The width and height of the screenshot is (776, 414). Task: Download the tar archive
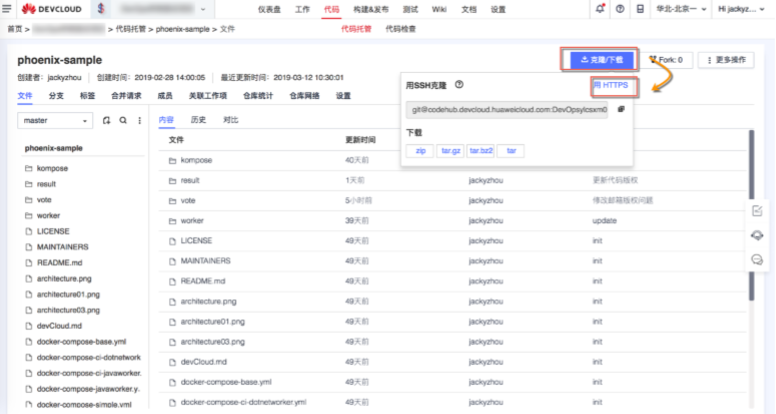tap(511, 151)
